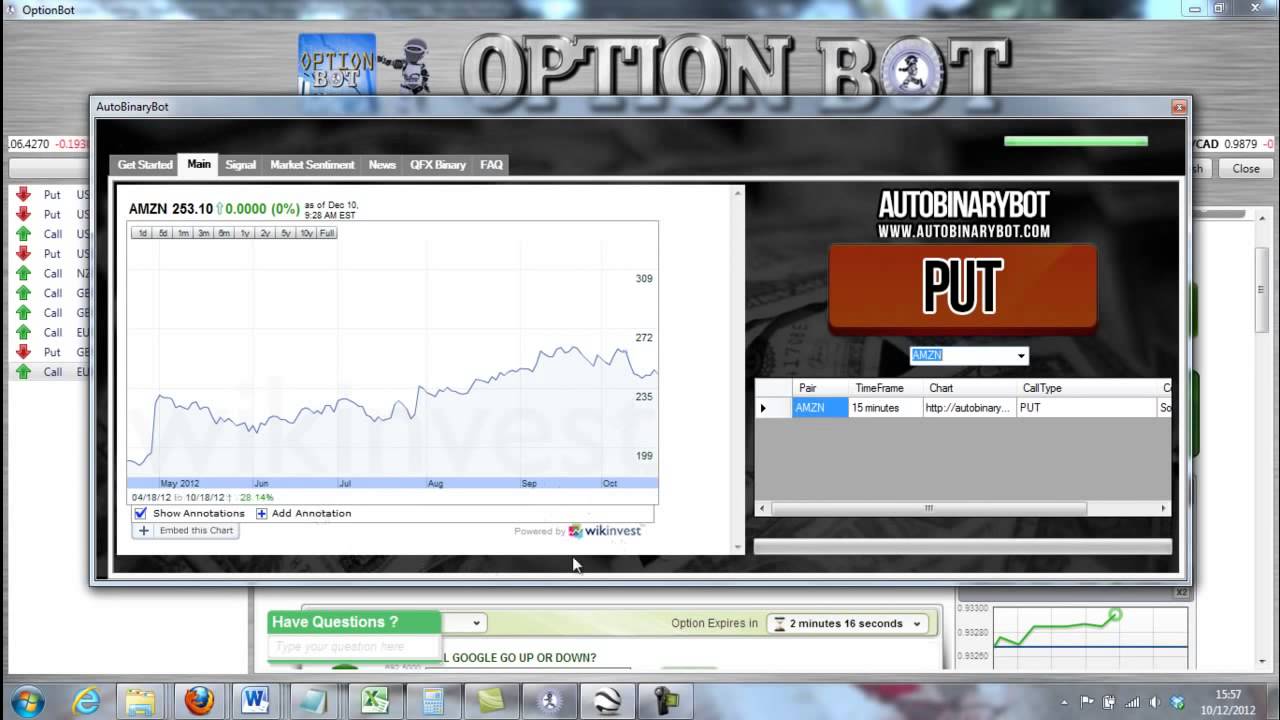Open the Market Sentiment tab
The height and width of the screenshot is (720, 1280).
[x=312, y=165]
